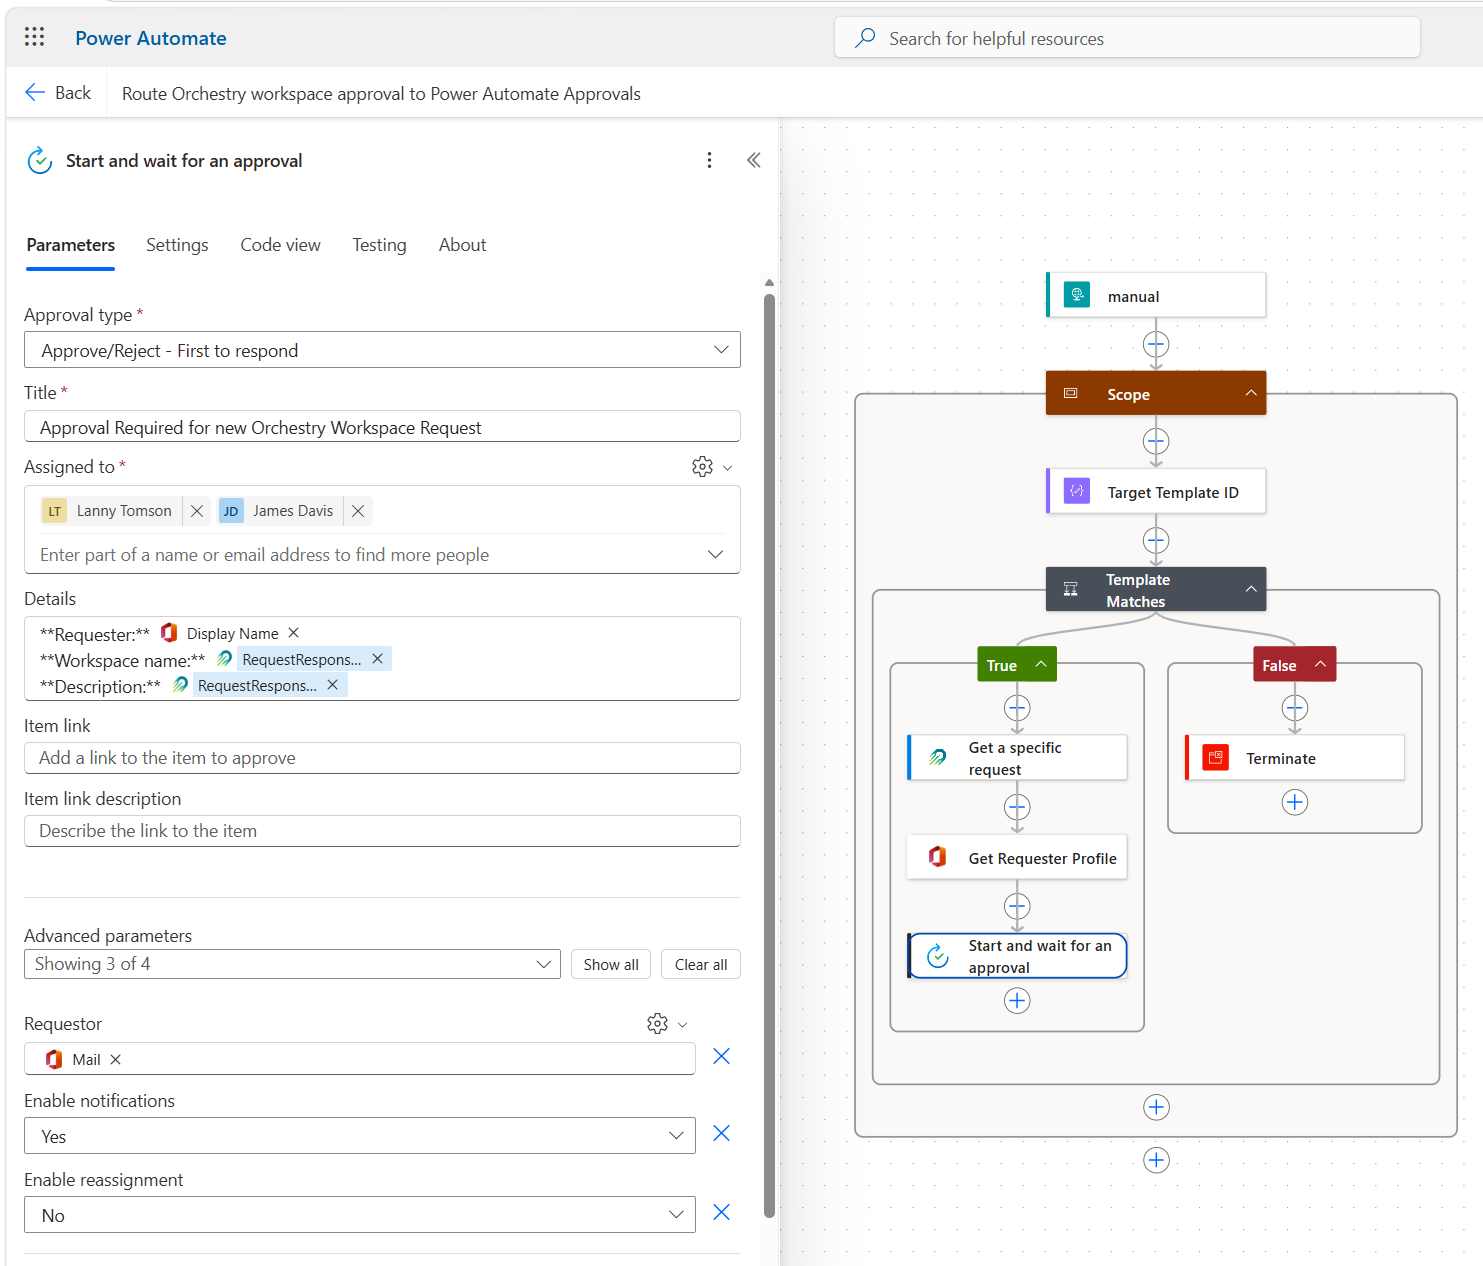Open the three-dot more options menu
1483x1266 pixels.
coord(709,160)
